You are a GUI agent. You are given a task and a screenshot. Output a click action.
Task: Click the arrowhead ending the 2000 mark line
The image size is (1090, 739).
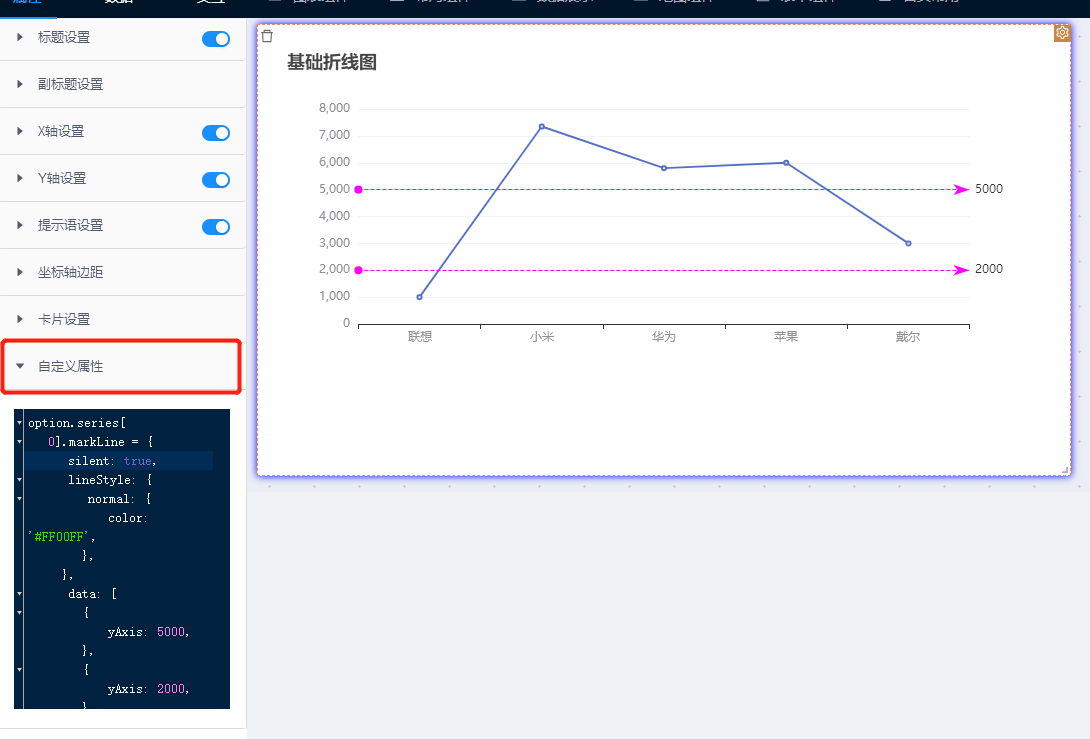point(961,270)
